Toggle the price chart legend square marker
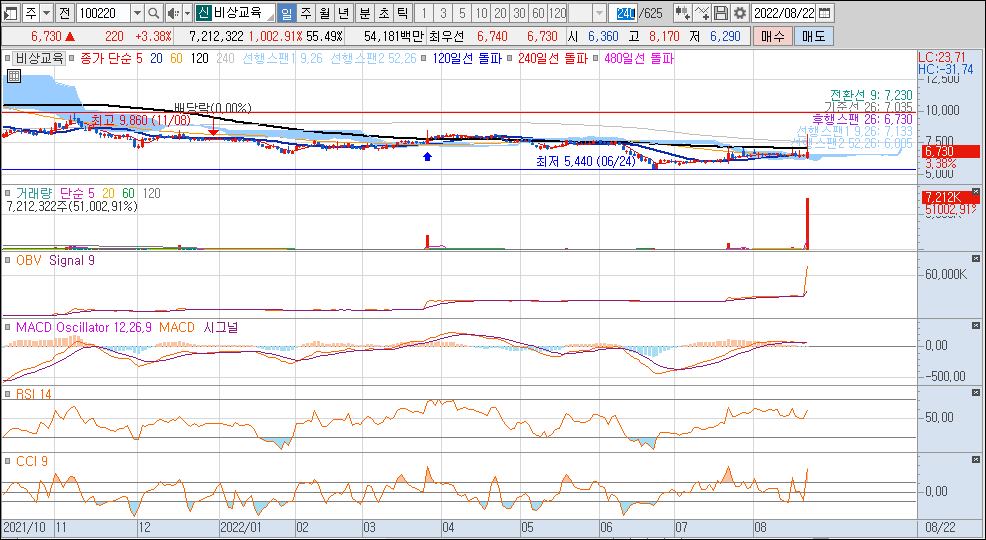Screen dimensions: 986x540 (8, 59)
